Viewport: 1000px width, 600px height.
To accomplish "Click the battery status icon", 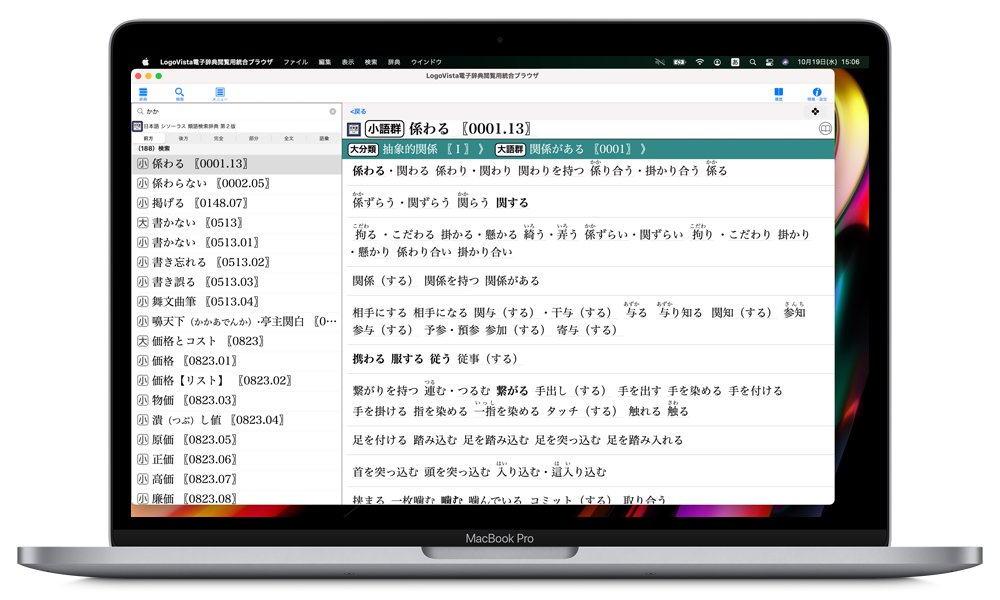I will pyautogui.click(x=679, y=62).
